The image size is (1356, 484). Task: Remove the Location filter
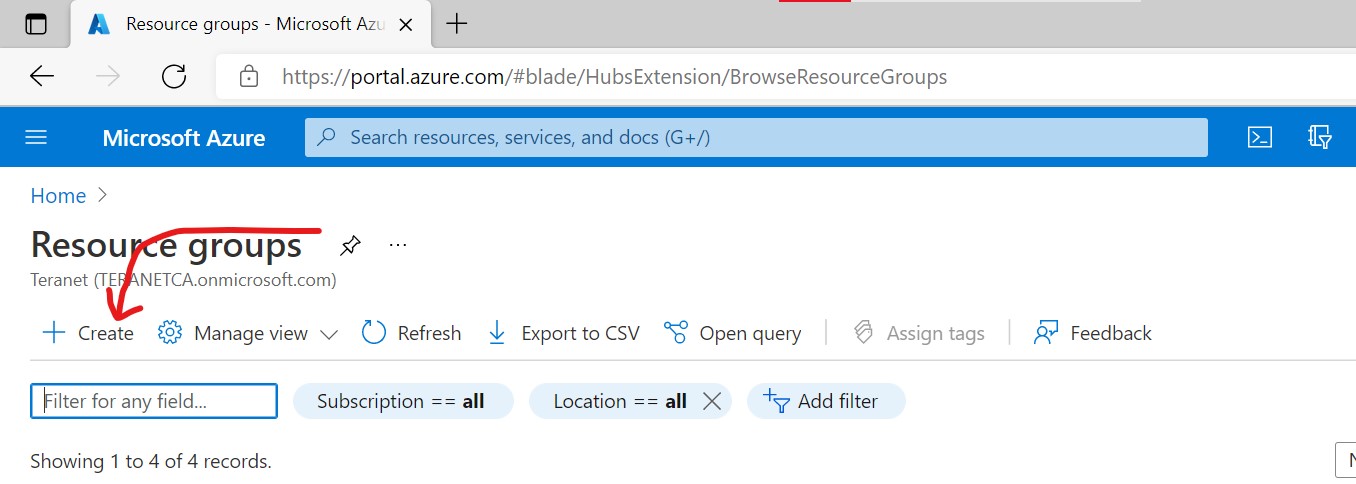712,401
